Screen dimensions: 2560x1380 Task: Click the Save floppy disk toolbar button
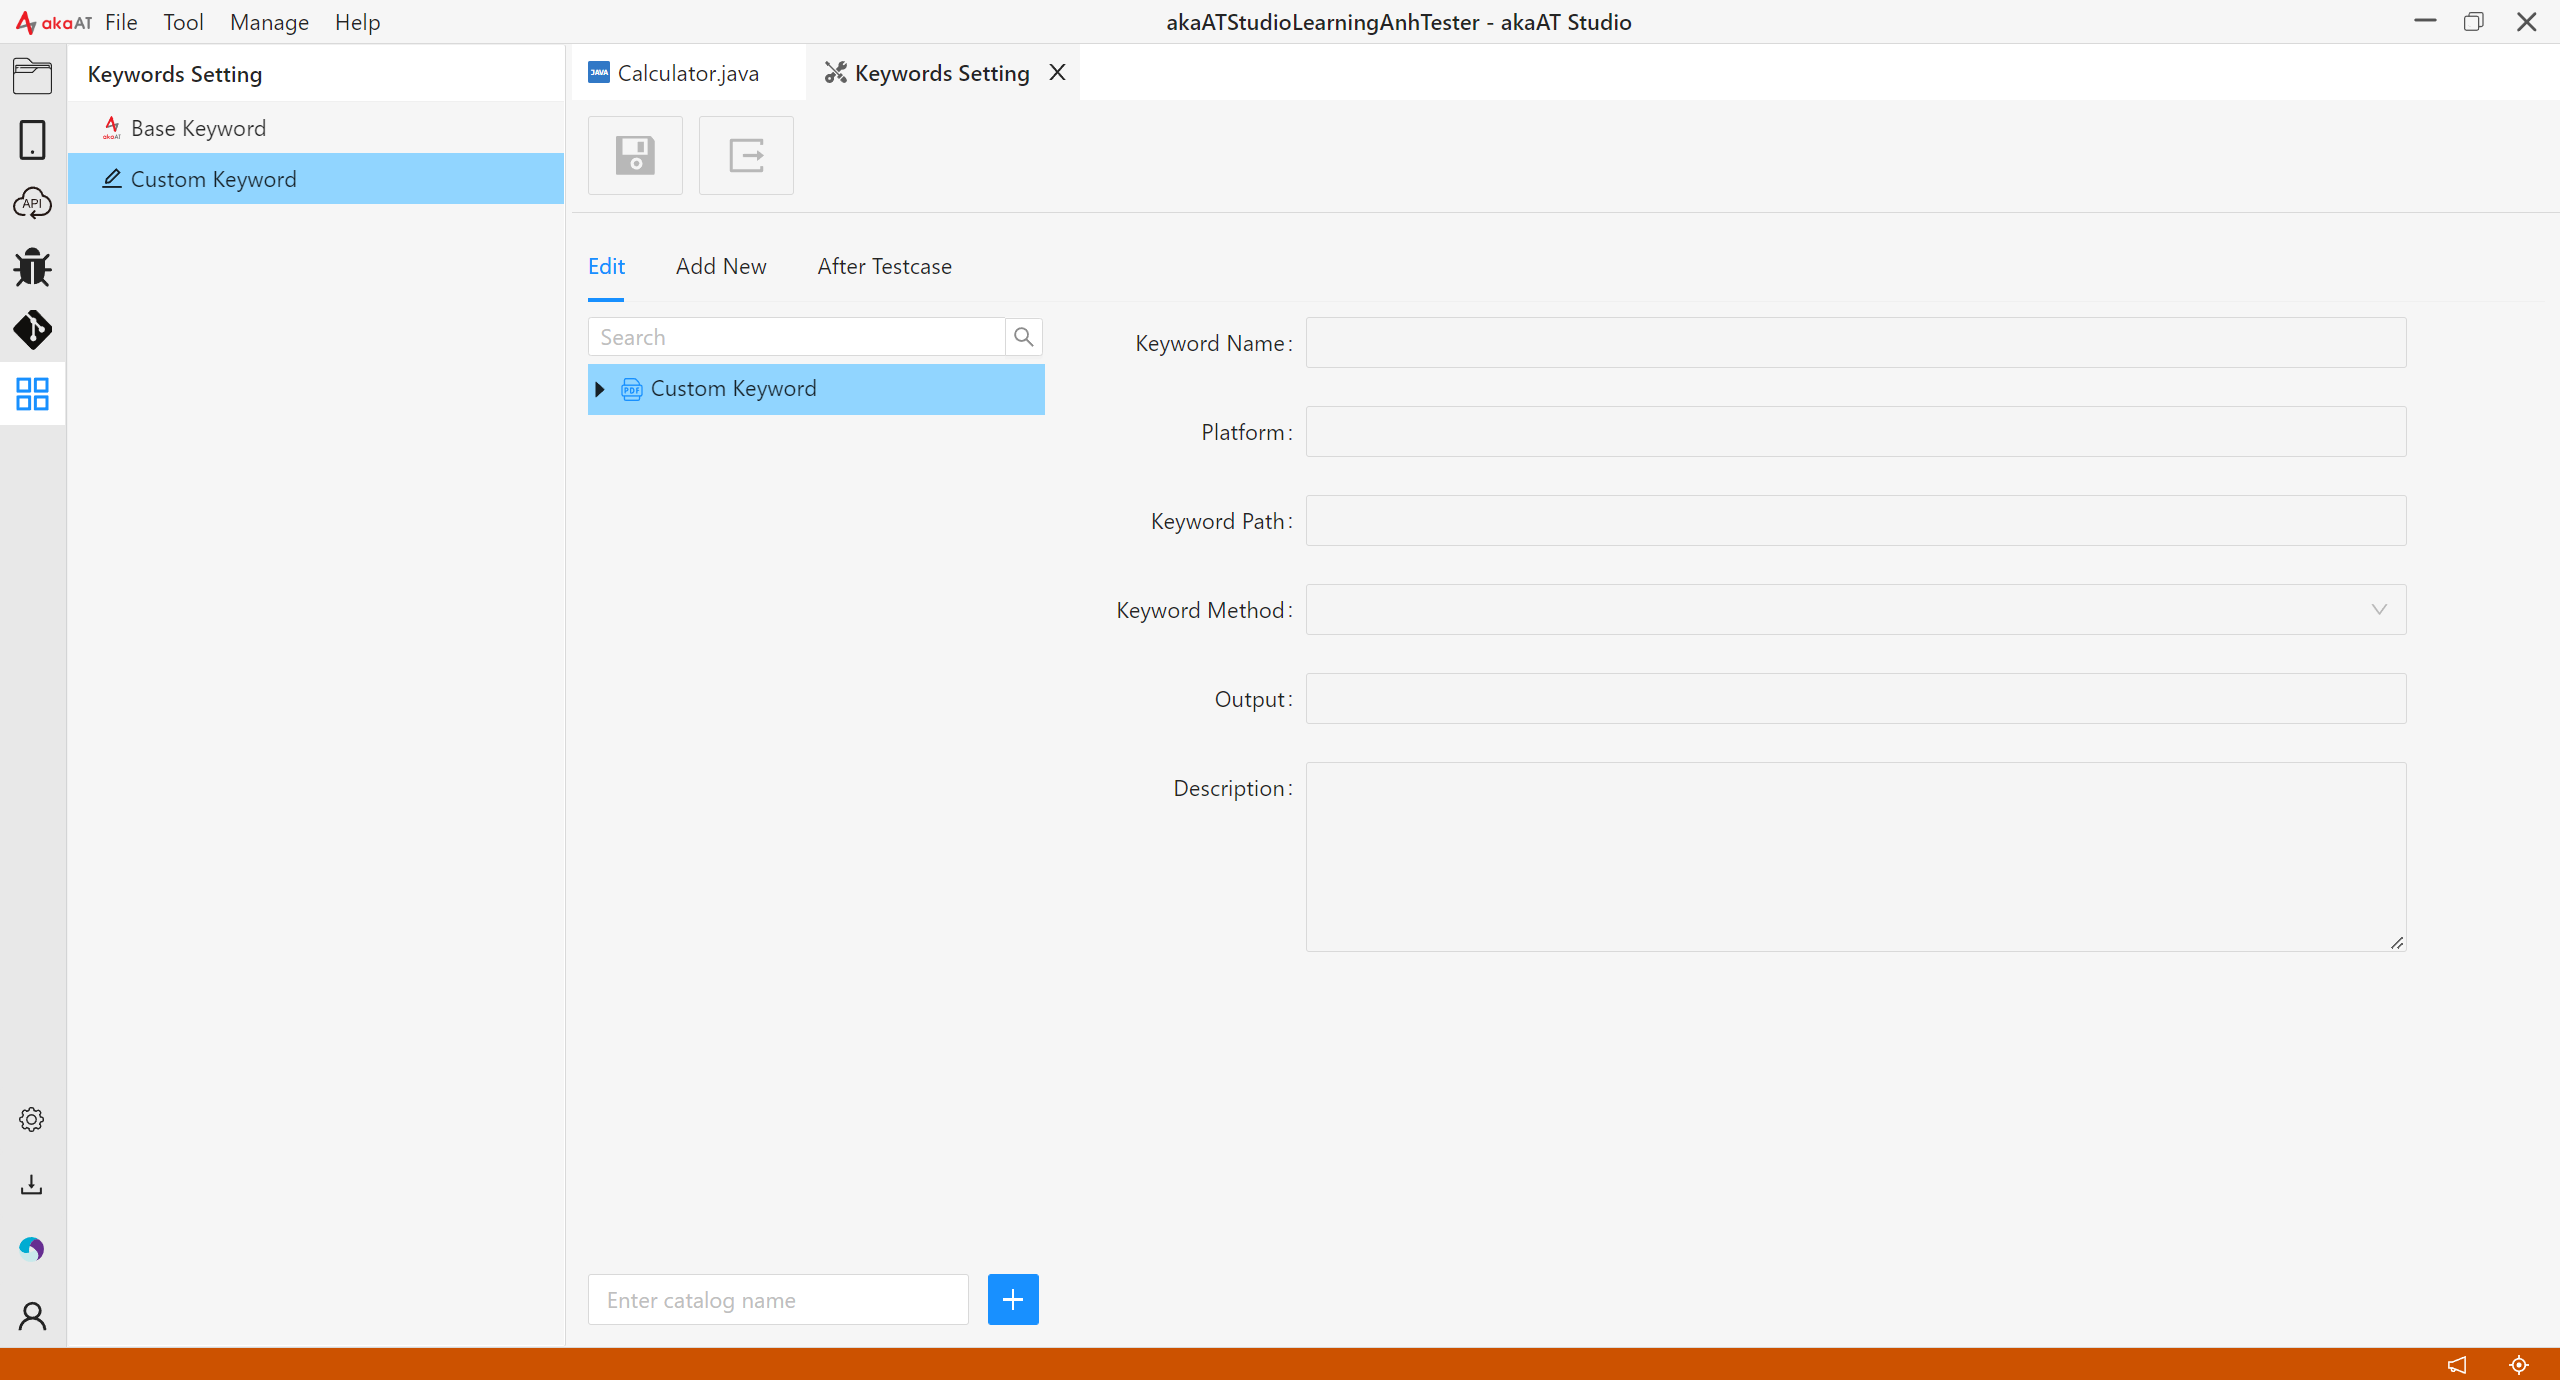pyautogui.click(x=635, y=155)
